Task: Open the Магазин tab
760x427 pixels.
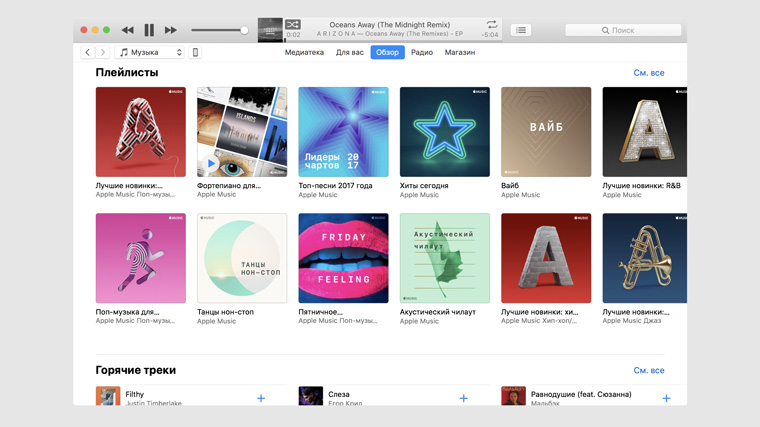Action: (x=460, y=52)
